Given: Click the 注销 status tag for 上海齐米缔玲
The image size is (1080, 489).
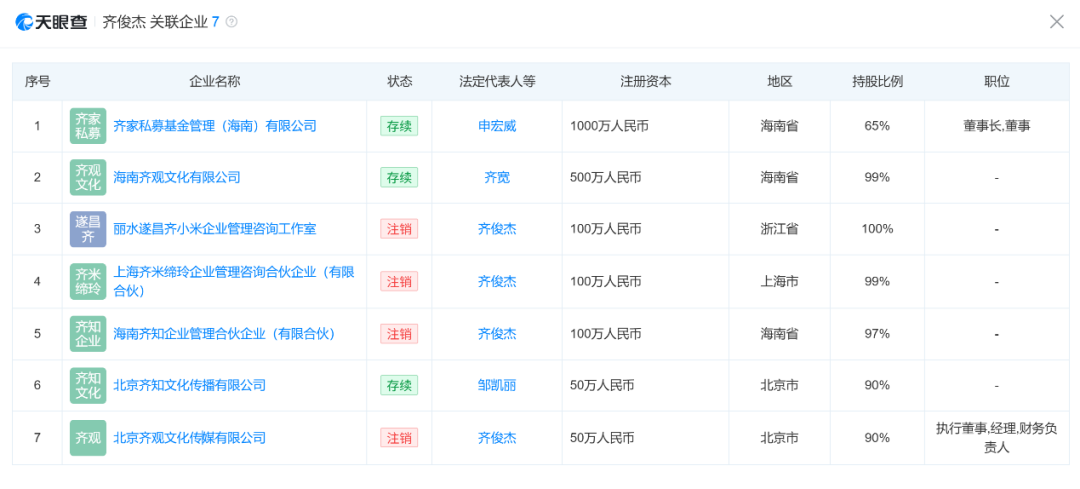Looking at the screenshot, I should [399, 282].
